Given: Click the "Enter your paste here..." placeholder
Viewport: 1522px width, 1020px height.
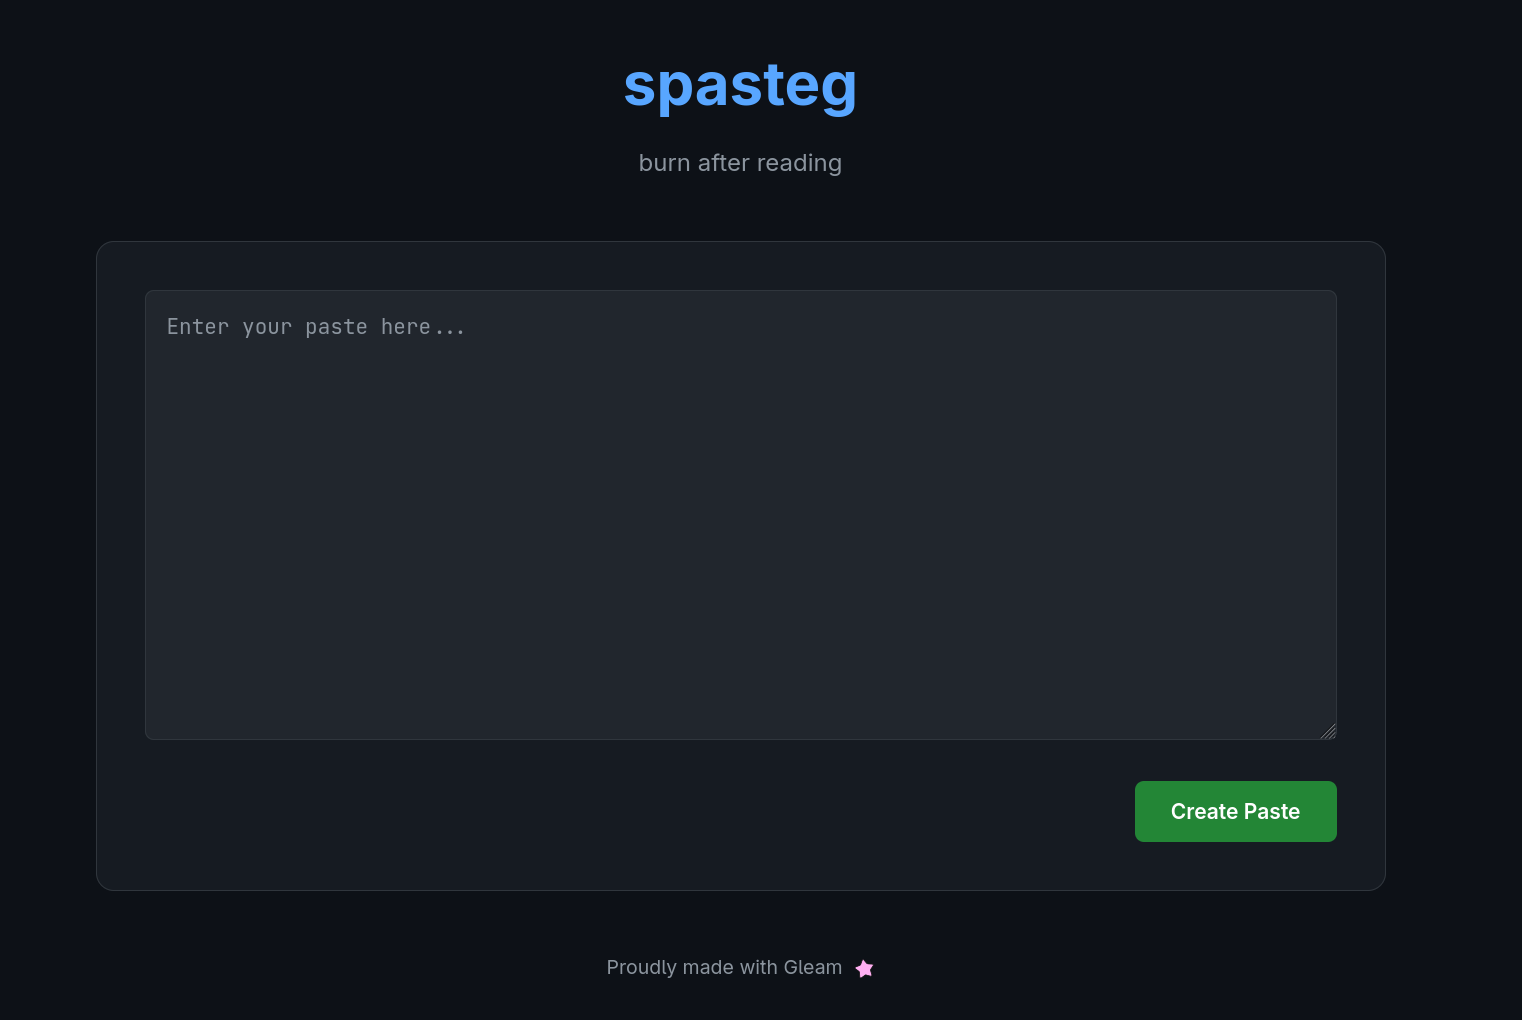Looking at the screenshot, I should 316,327.
